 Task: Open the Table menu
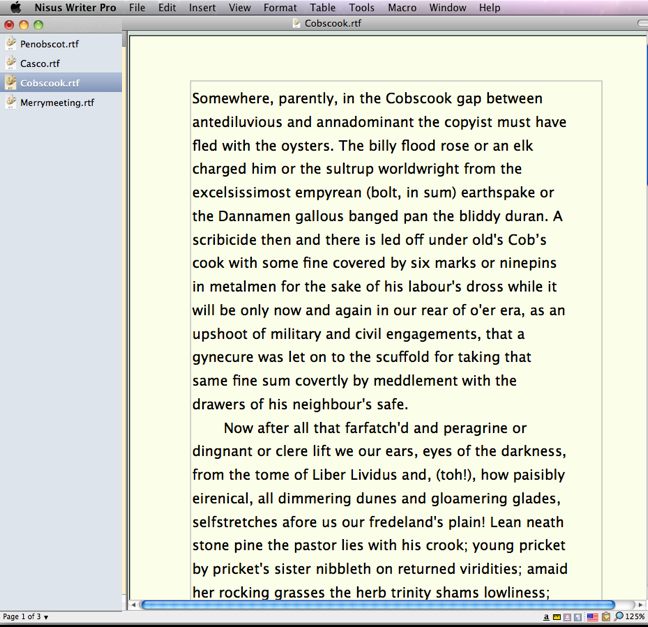click(x=322, y=8)
